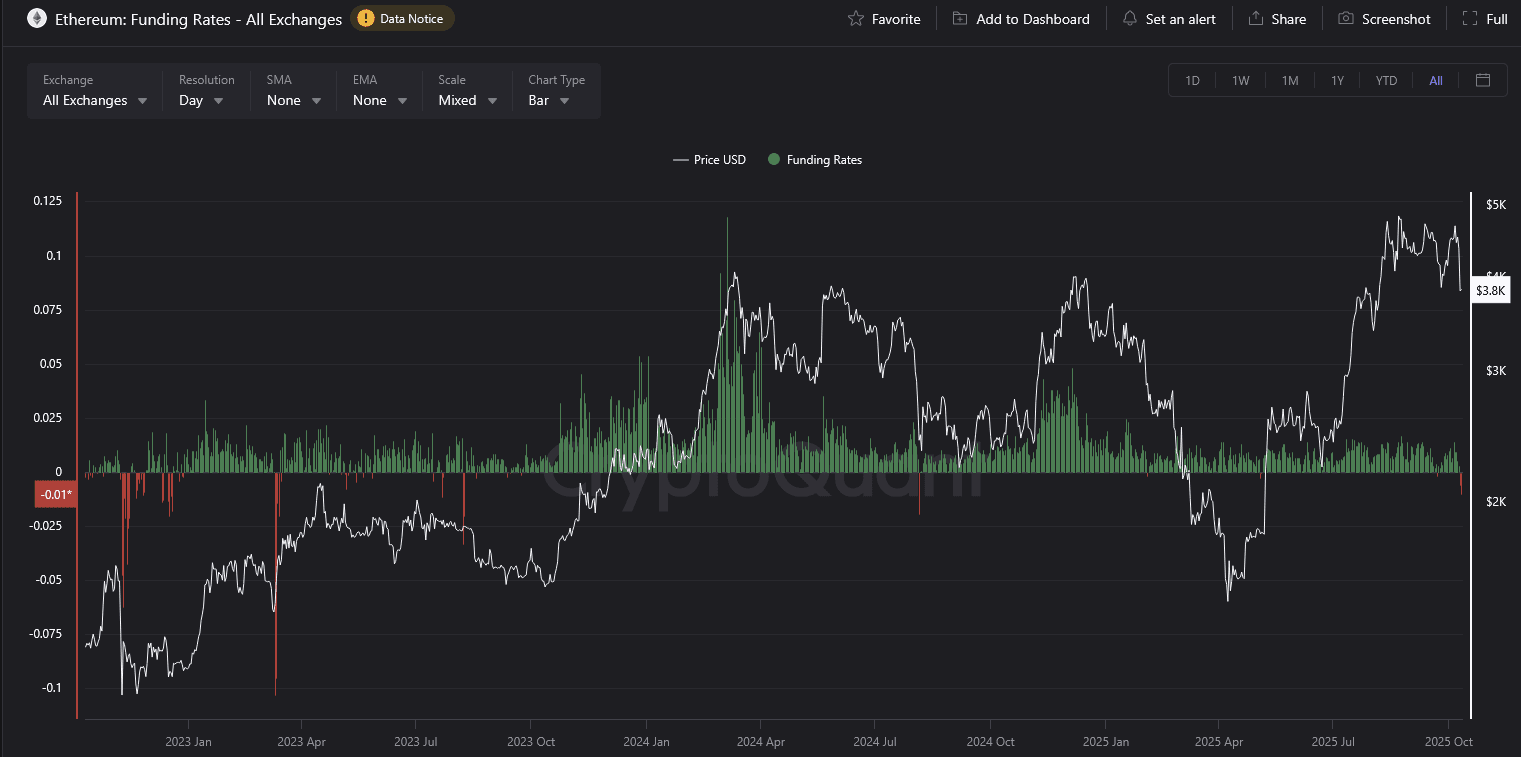Click the Full screen expand icon
Viewport: 1521px width, 757px height.
pos(1470,19)
